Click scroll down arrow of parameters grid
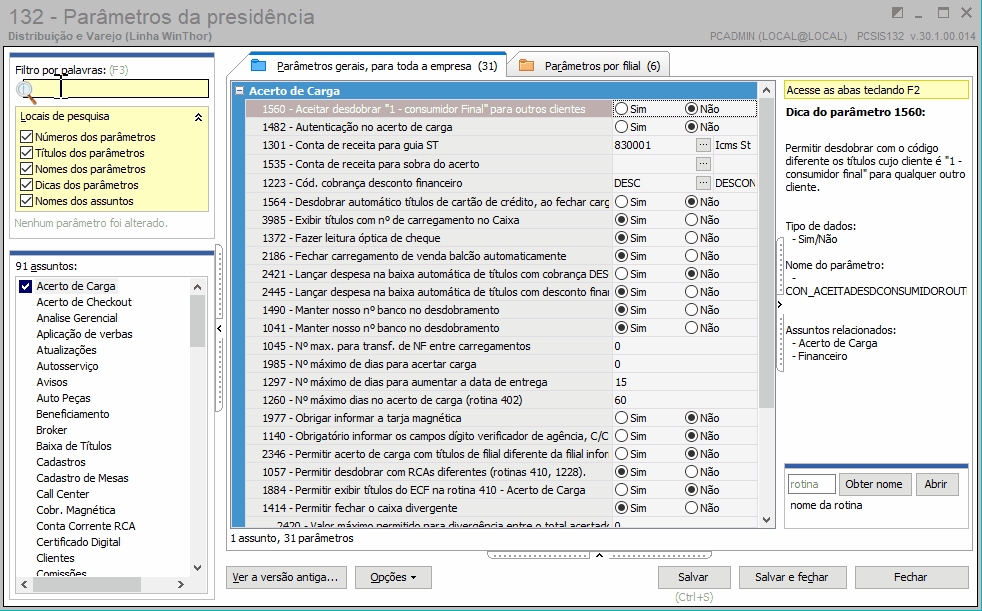Image resolution: width=982 pixels, height=611 pixels. coord(767,520)
